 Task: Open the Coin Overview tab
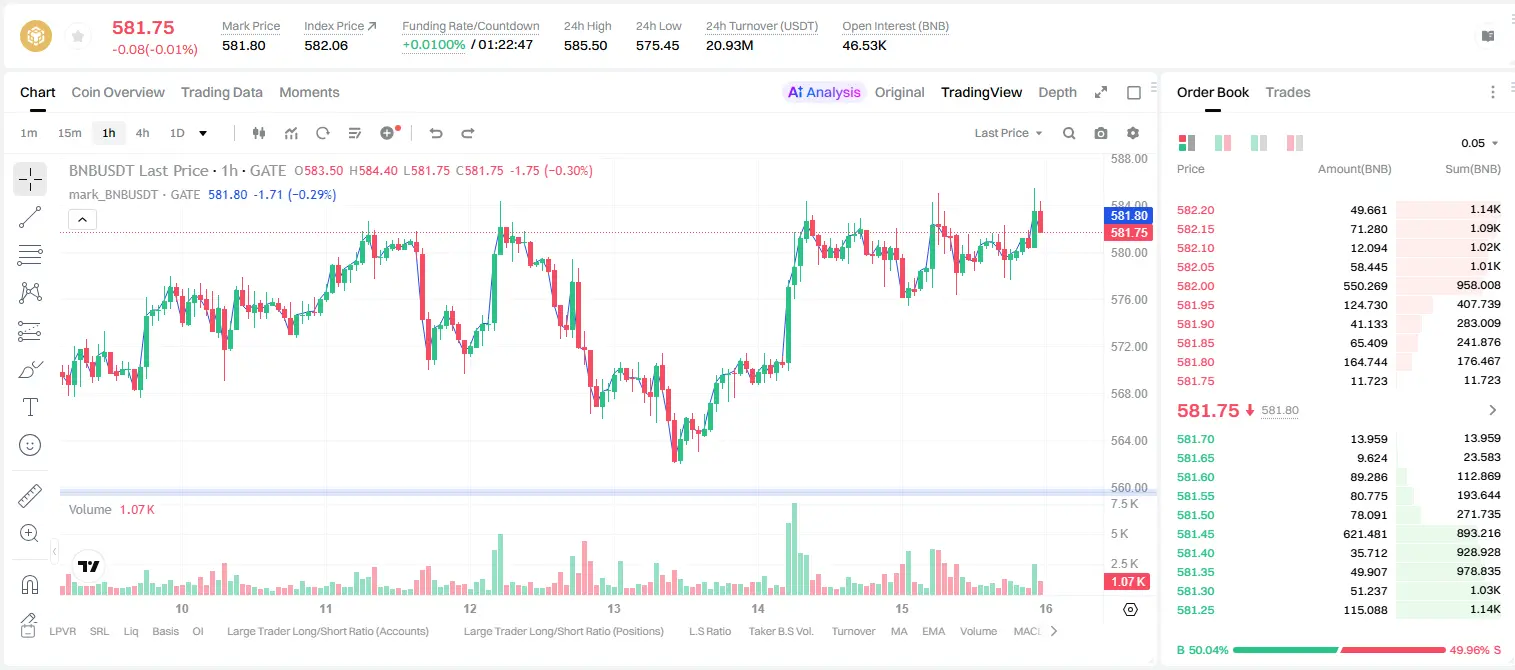coord(118,92)
